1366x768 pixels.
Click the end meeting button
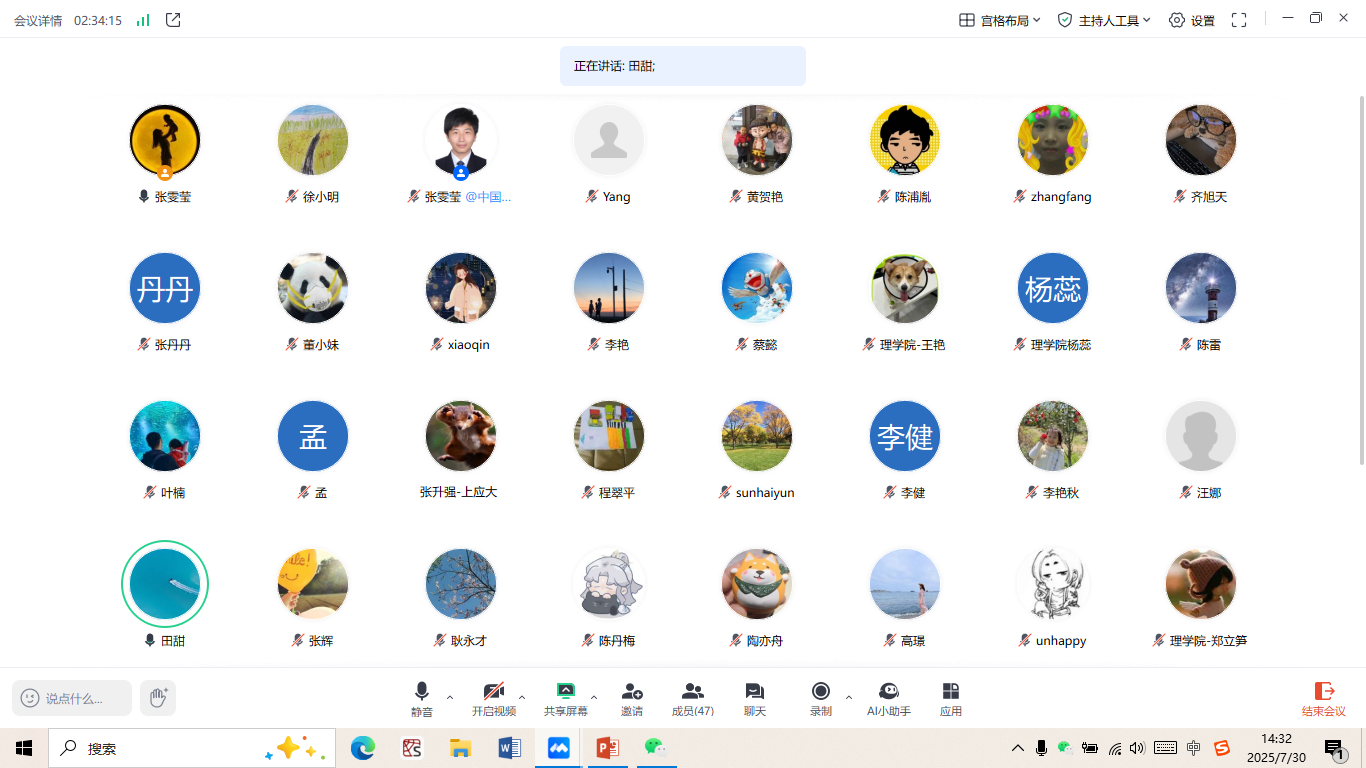pyautogui.click(x=1323, y=698)
